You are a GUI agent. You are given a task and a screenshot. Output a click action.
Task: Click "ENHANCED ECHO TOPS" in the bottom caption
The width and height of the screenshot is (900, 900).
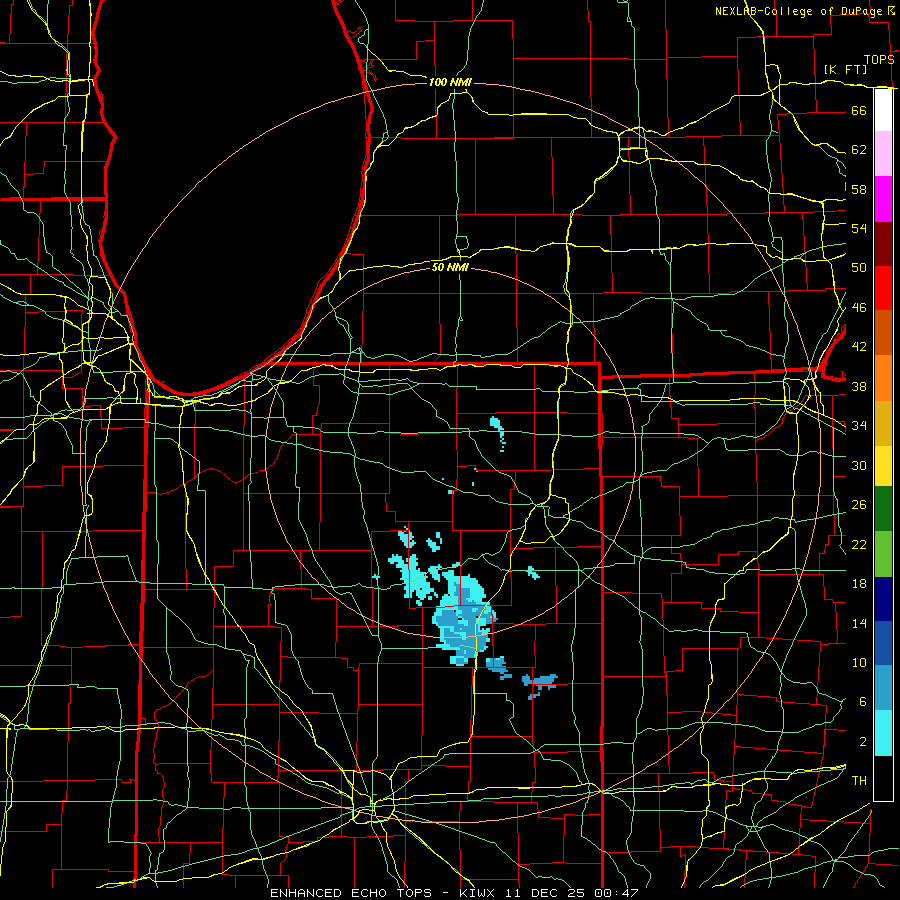tap(351, 893)
